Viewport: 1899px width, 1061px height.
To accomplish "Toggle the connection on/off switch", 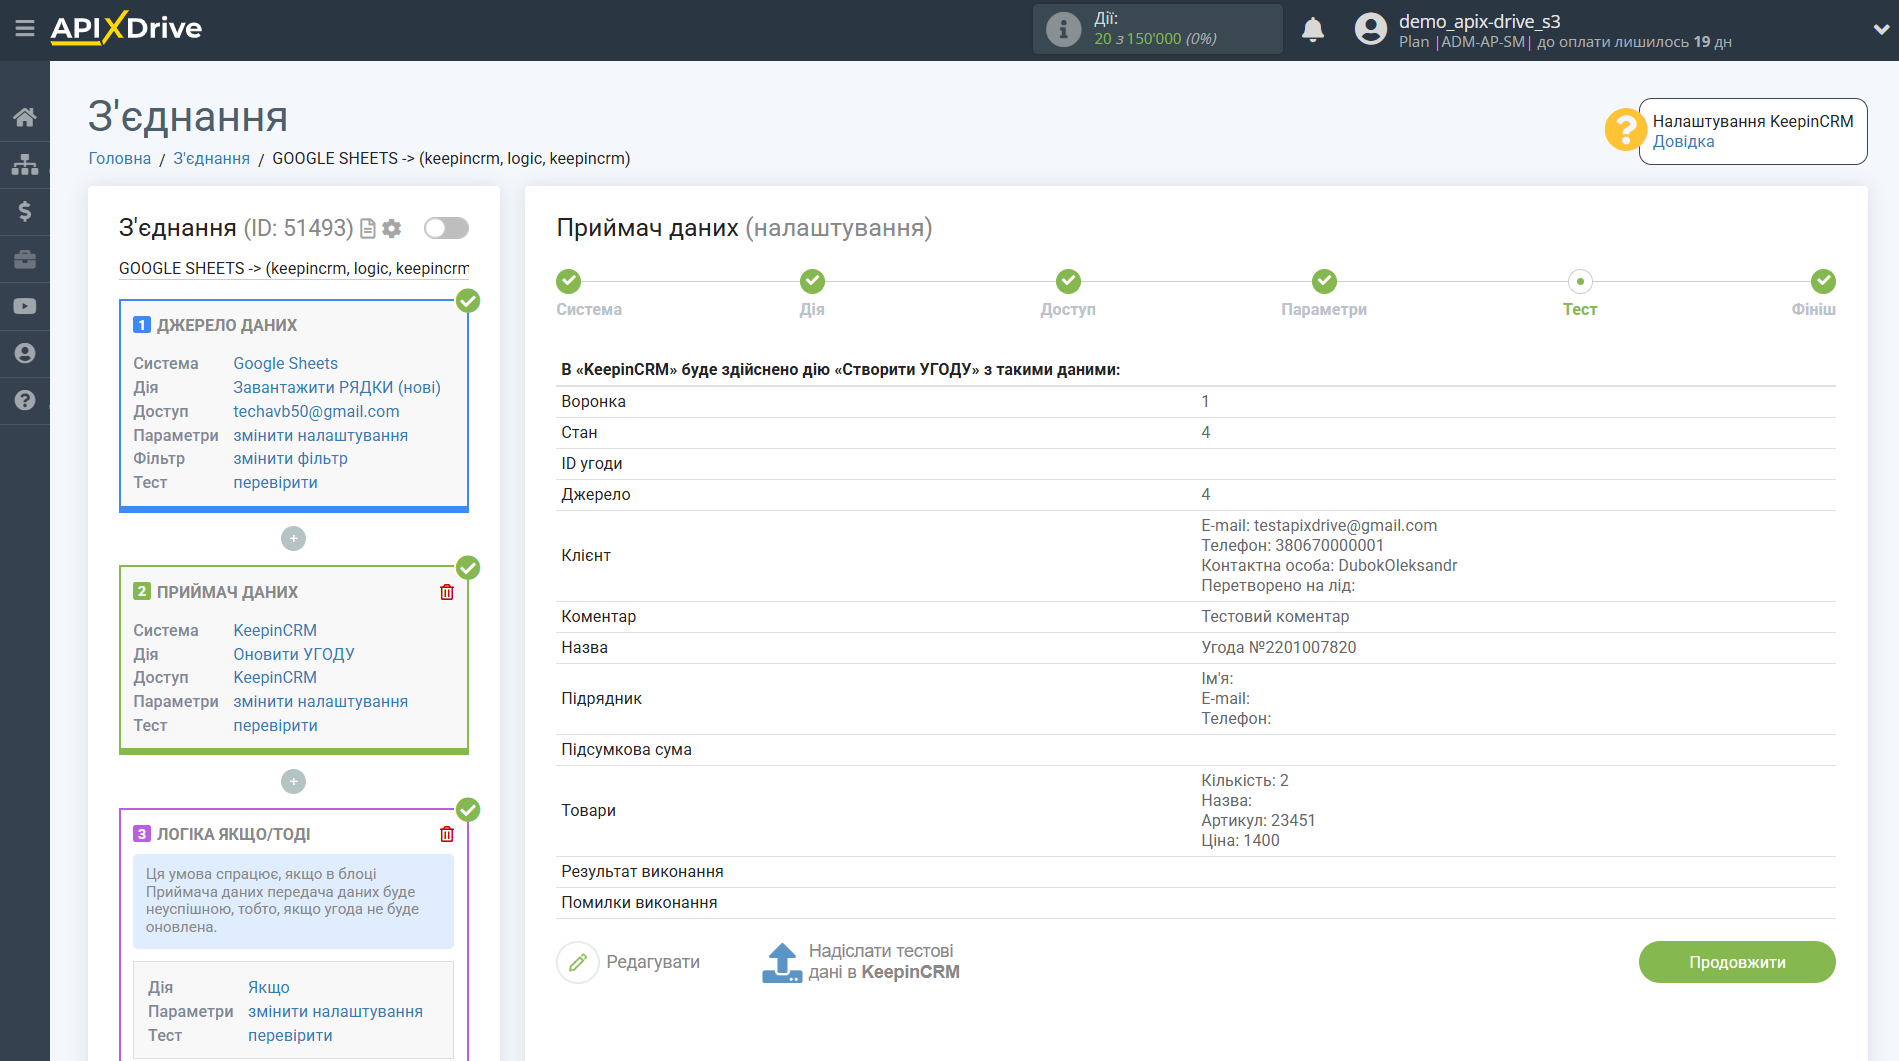I will point(446,228).
